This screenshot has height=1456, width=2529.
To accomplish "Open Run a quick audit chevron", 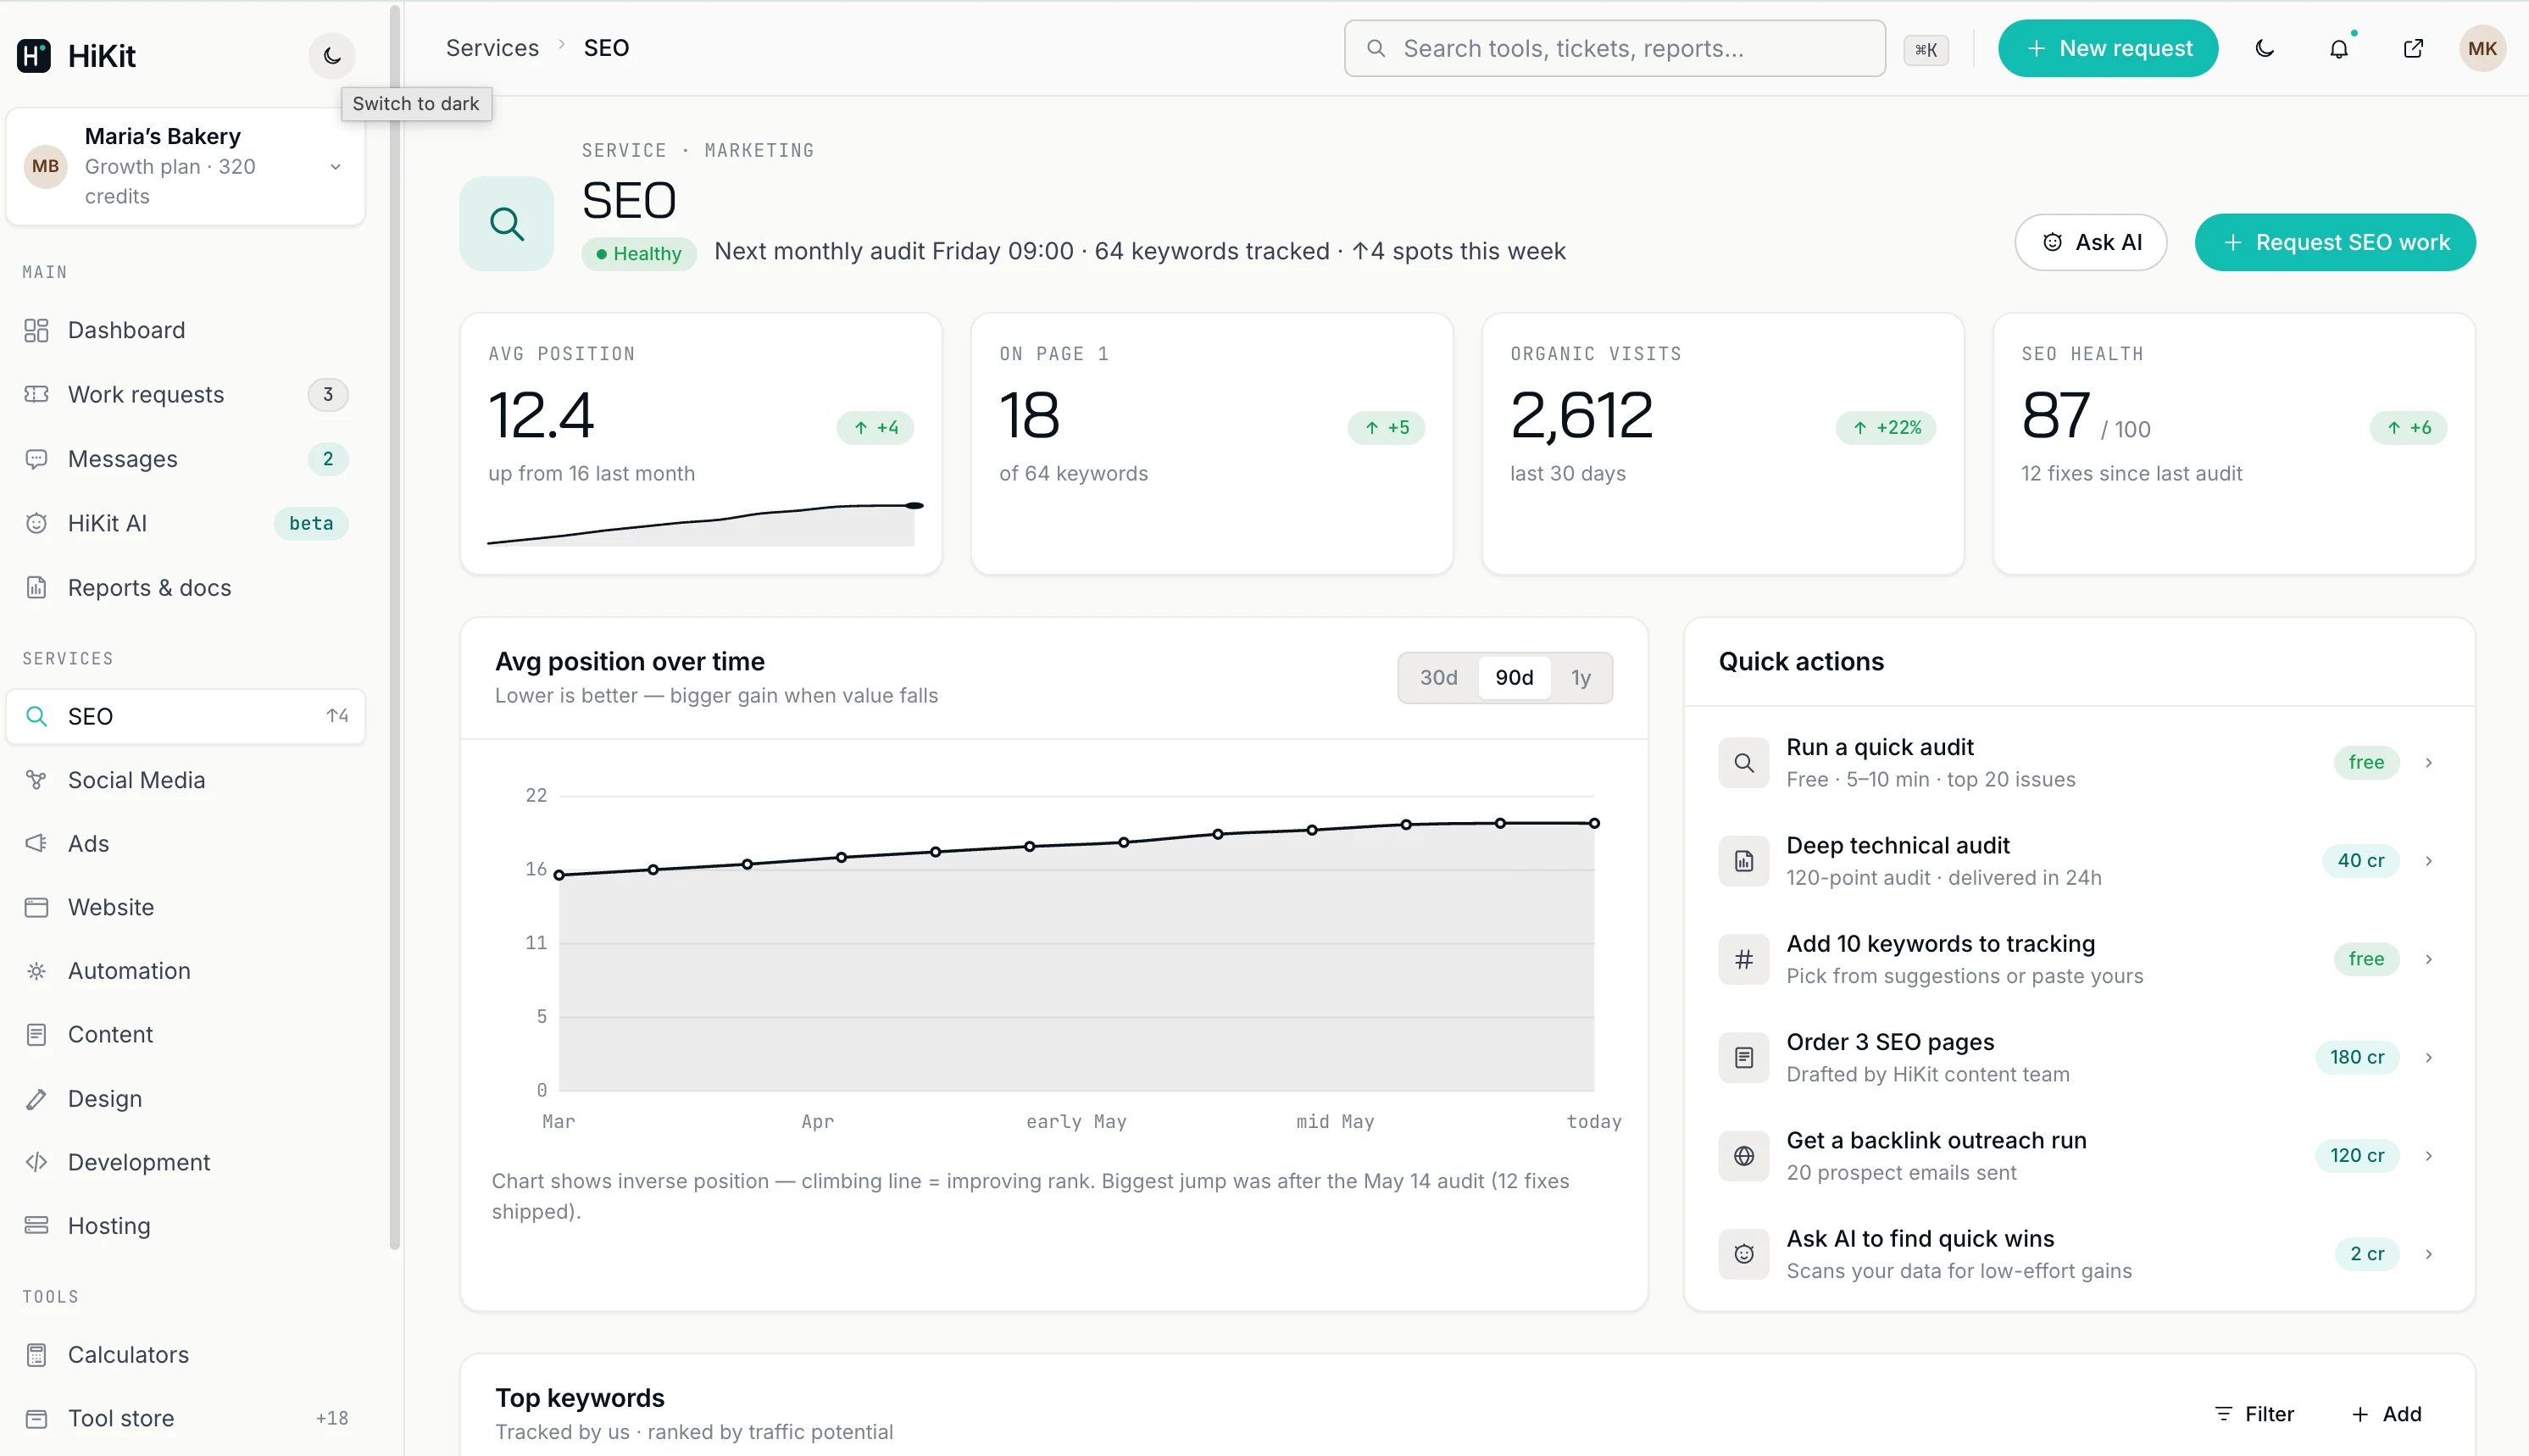I will click(2429, 763).
